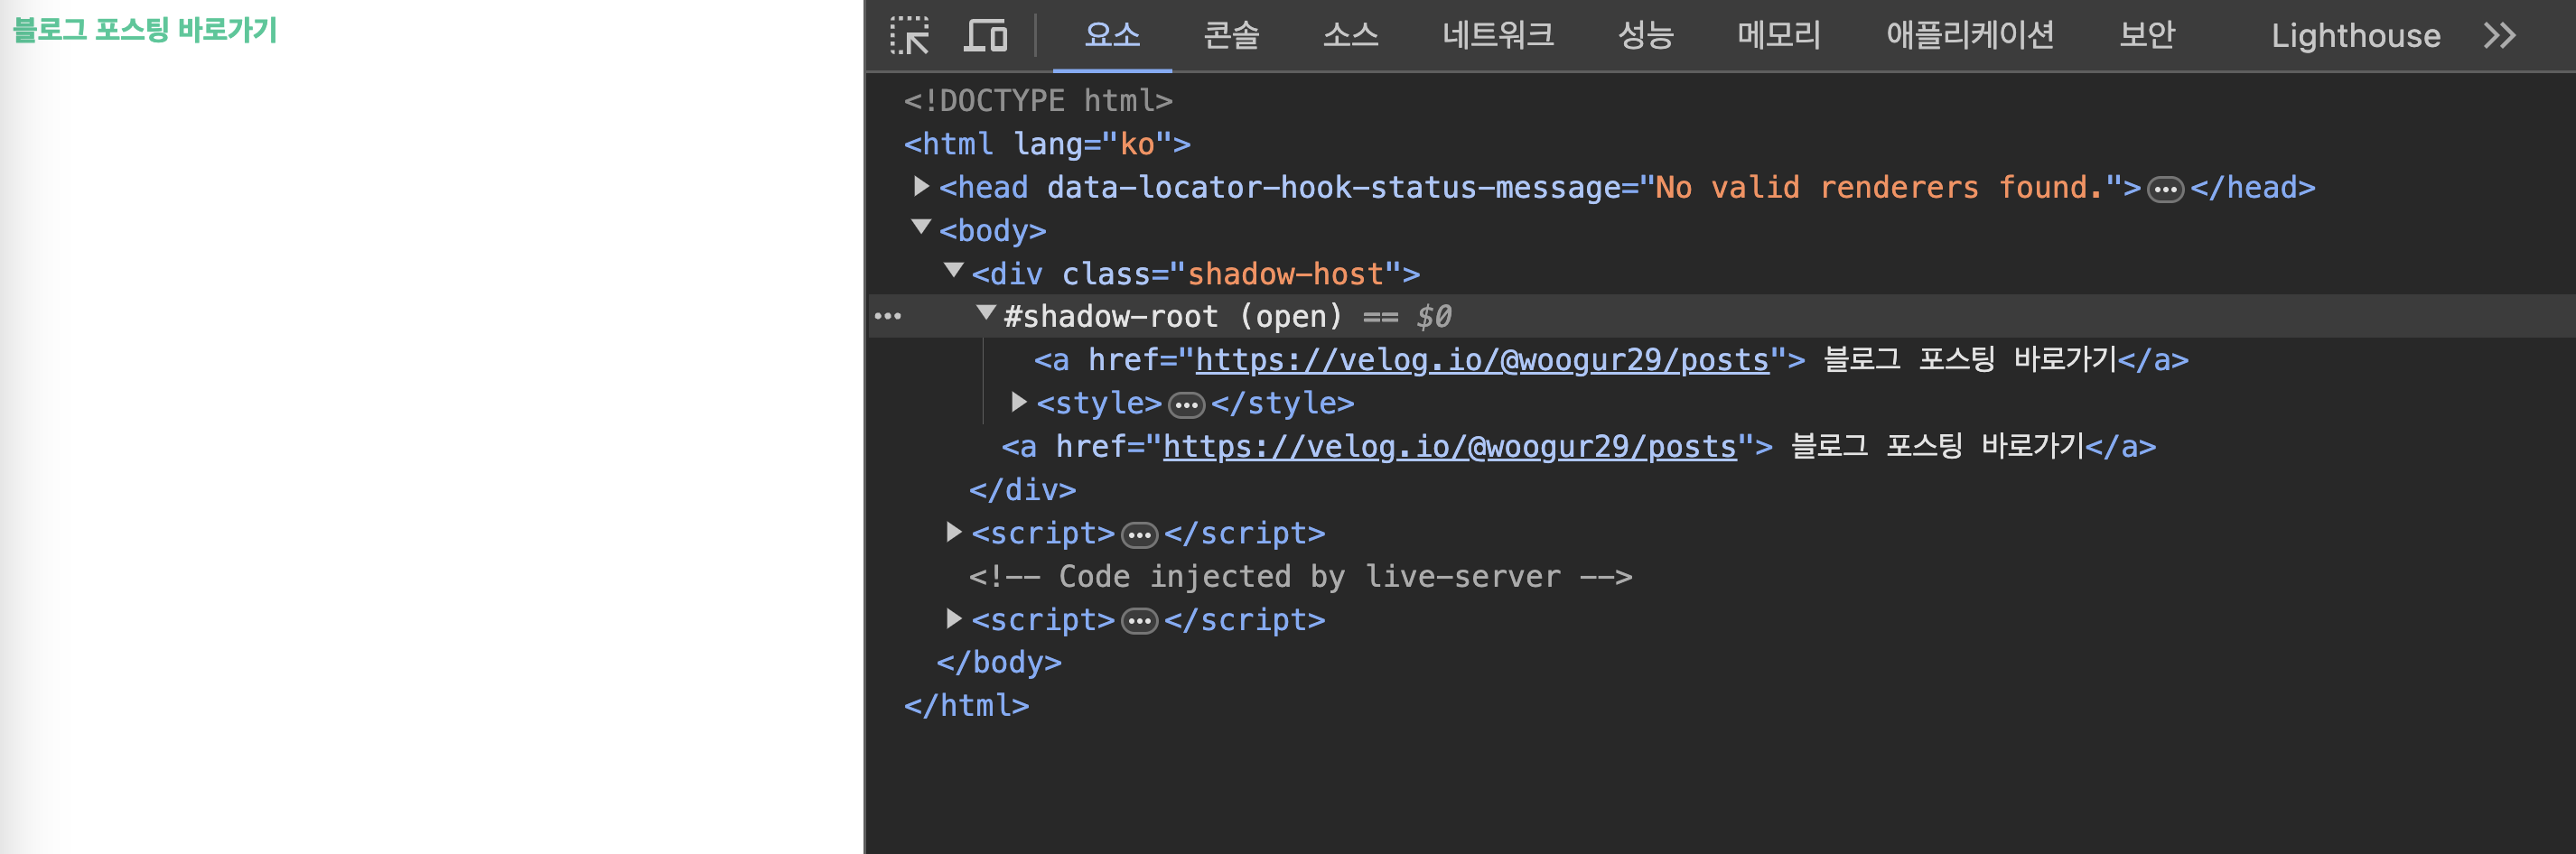
Task: Click the "ko" lang attribute value
Action: pos(1137,144)
